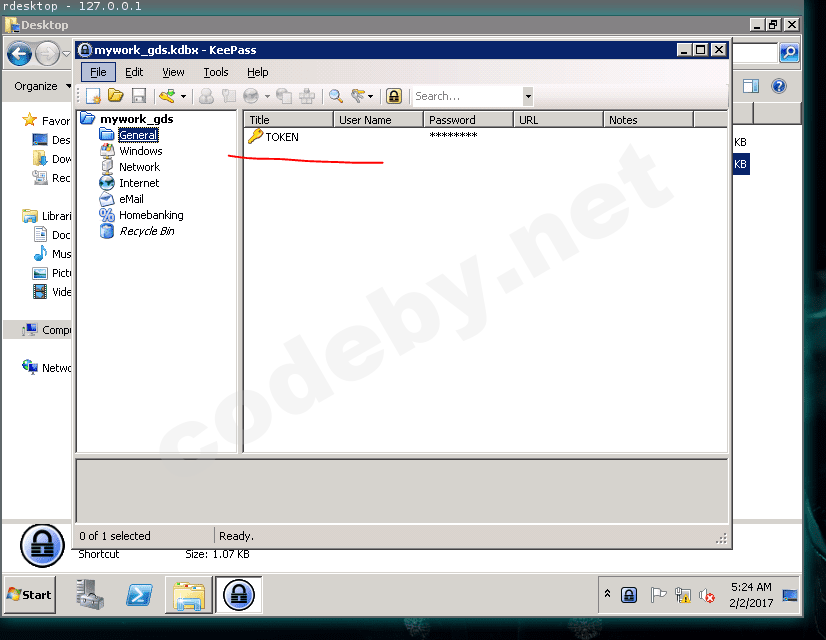Open the File menu
The width and height of the screenshot is (826, 640).
pos(98,72)
